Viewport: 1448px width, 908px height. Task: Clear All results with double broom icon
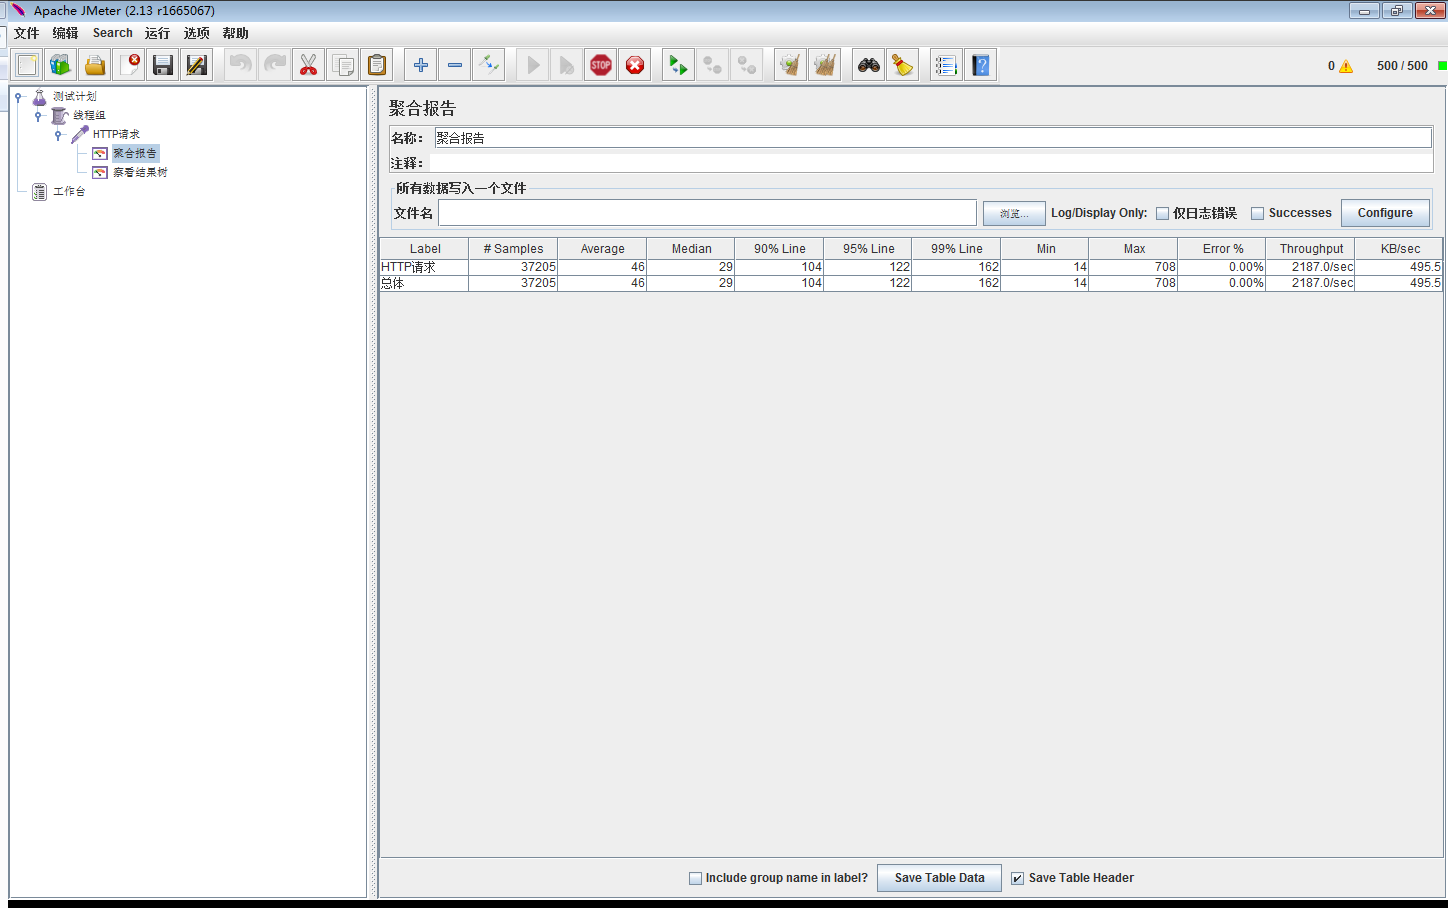tap(825, 65)
